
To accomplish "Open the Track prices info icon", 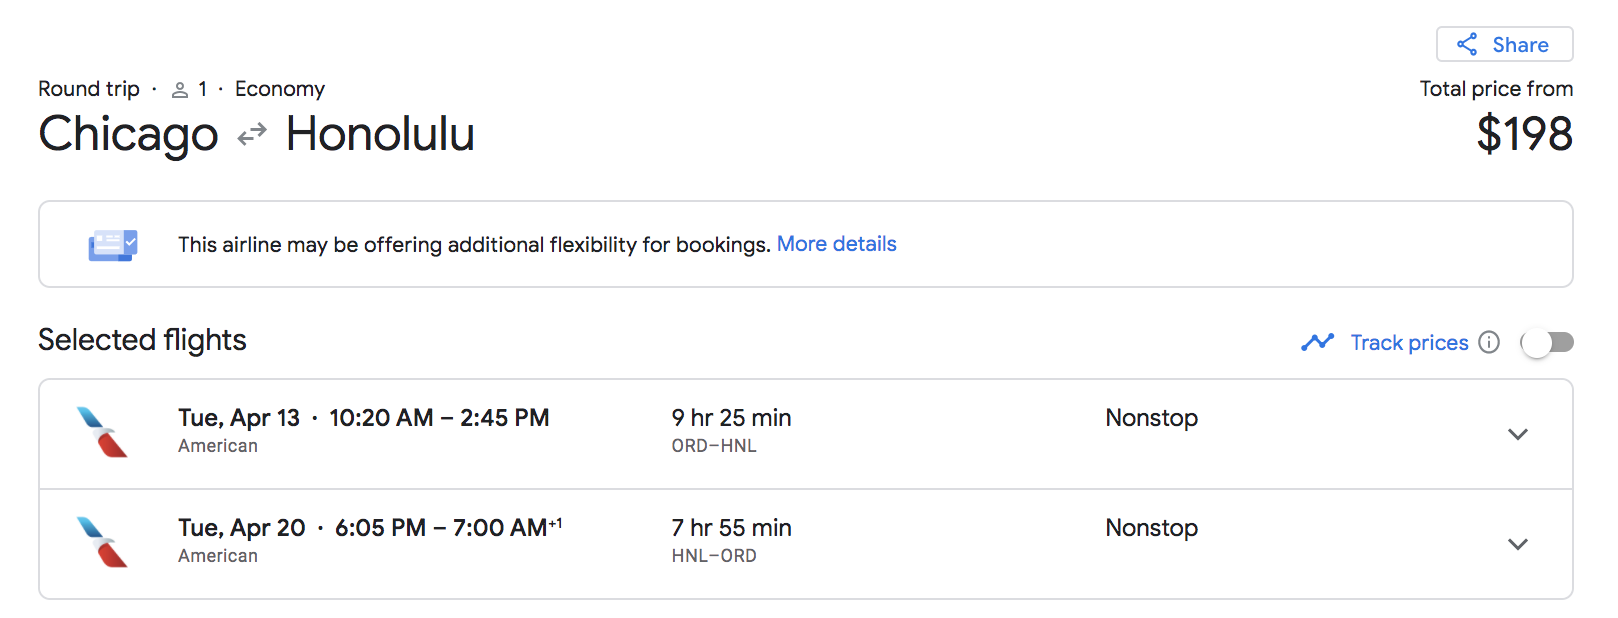I will (x=1491, y=342).
